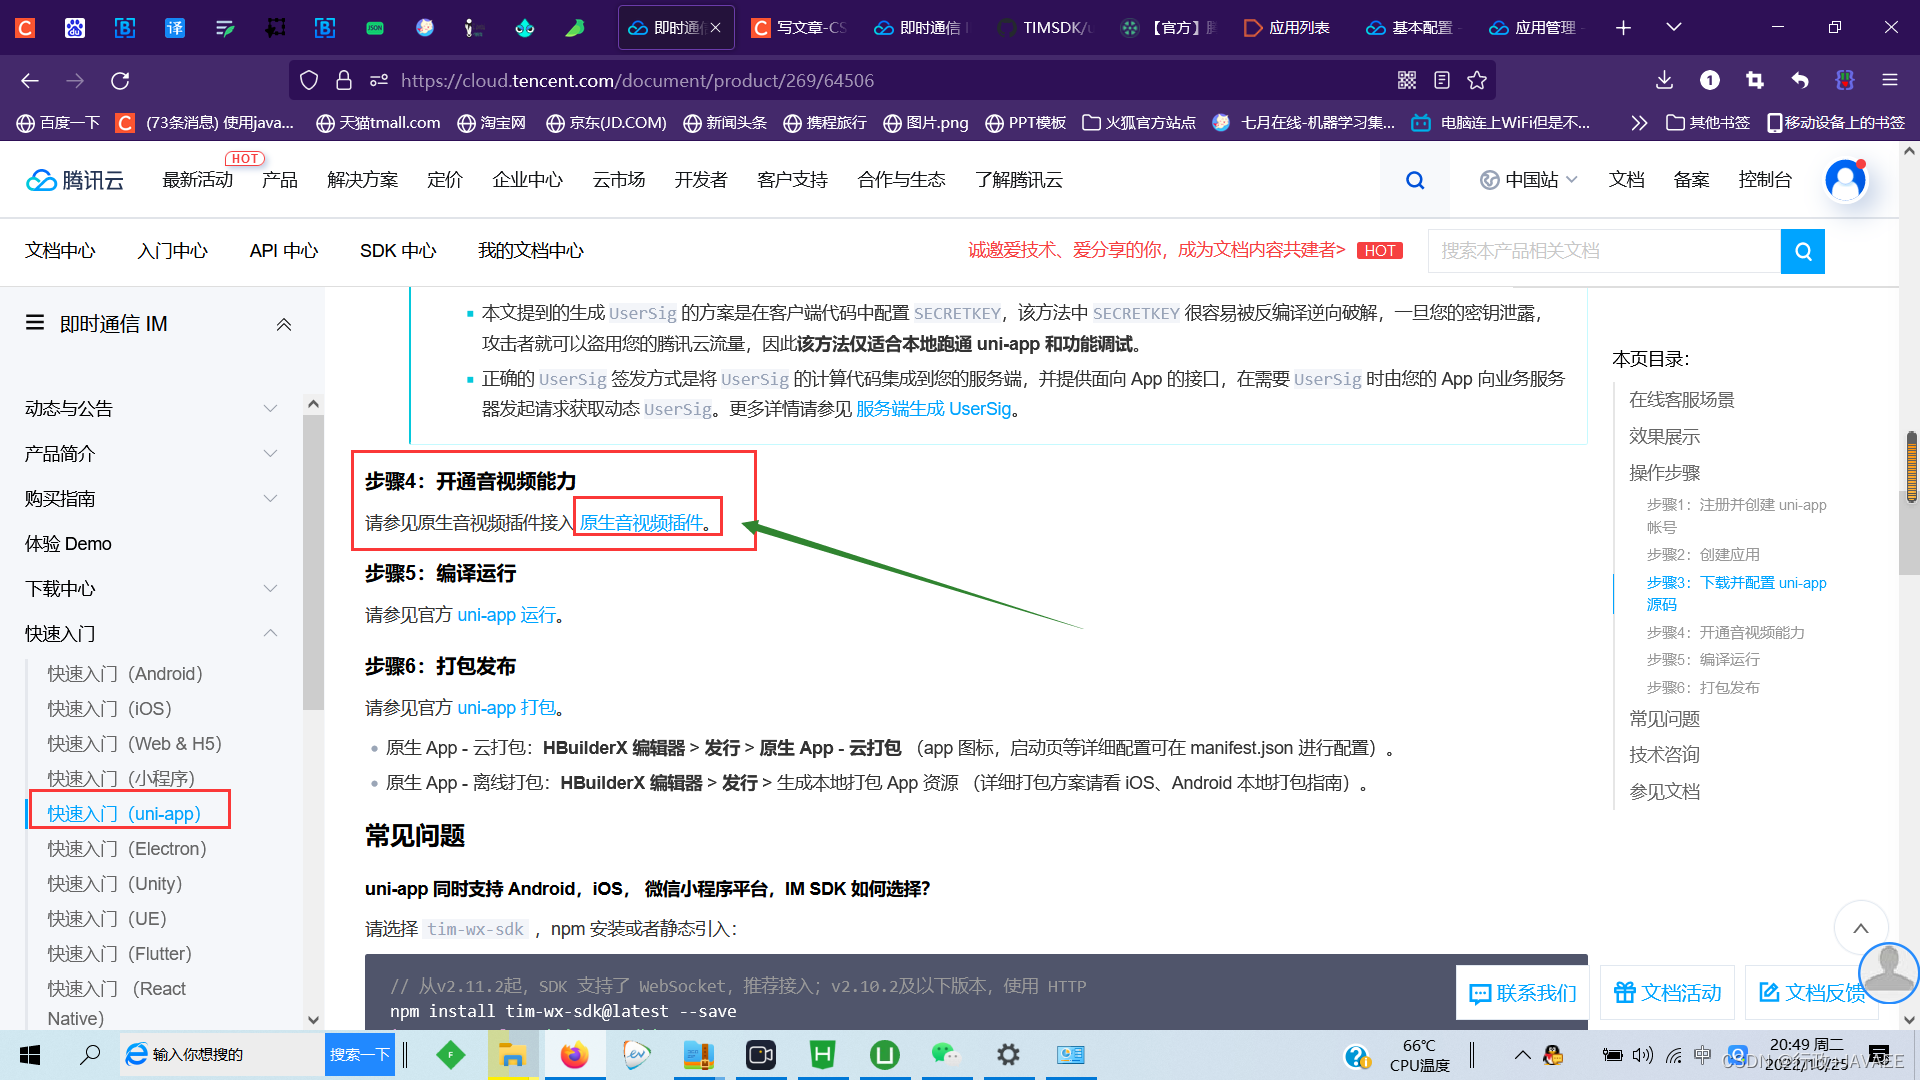Click the browser URL address field
The width and height of the screenshot is (1920, 1080).
(890, 80)
